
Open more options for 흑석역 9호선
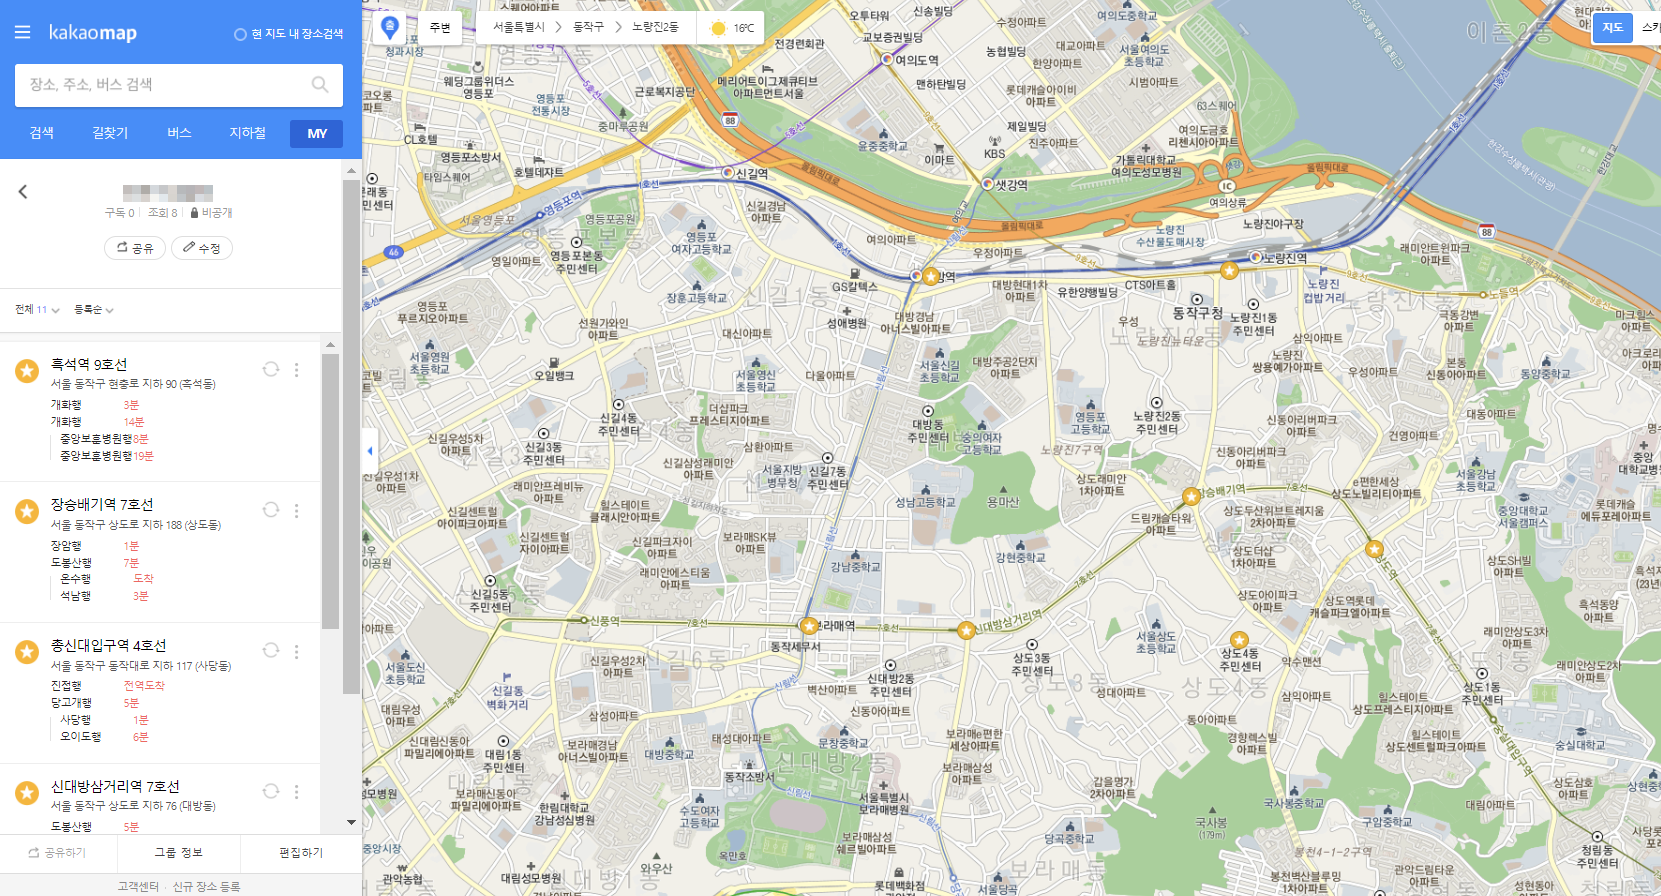(296, 370)
